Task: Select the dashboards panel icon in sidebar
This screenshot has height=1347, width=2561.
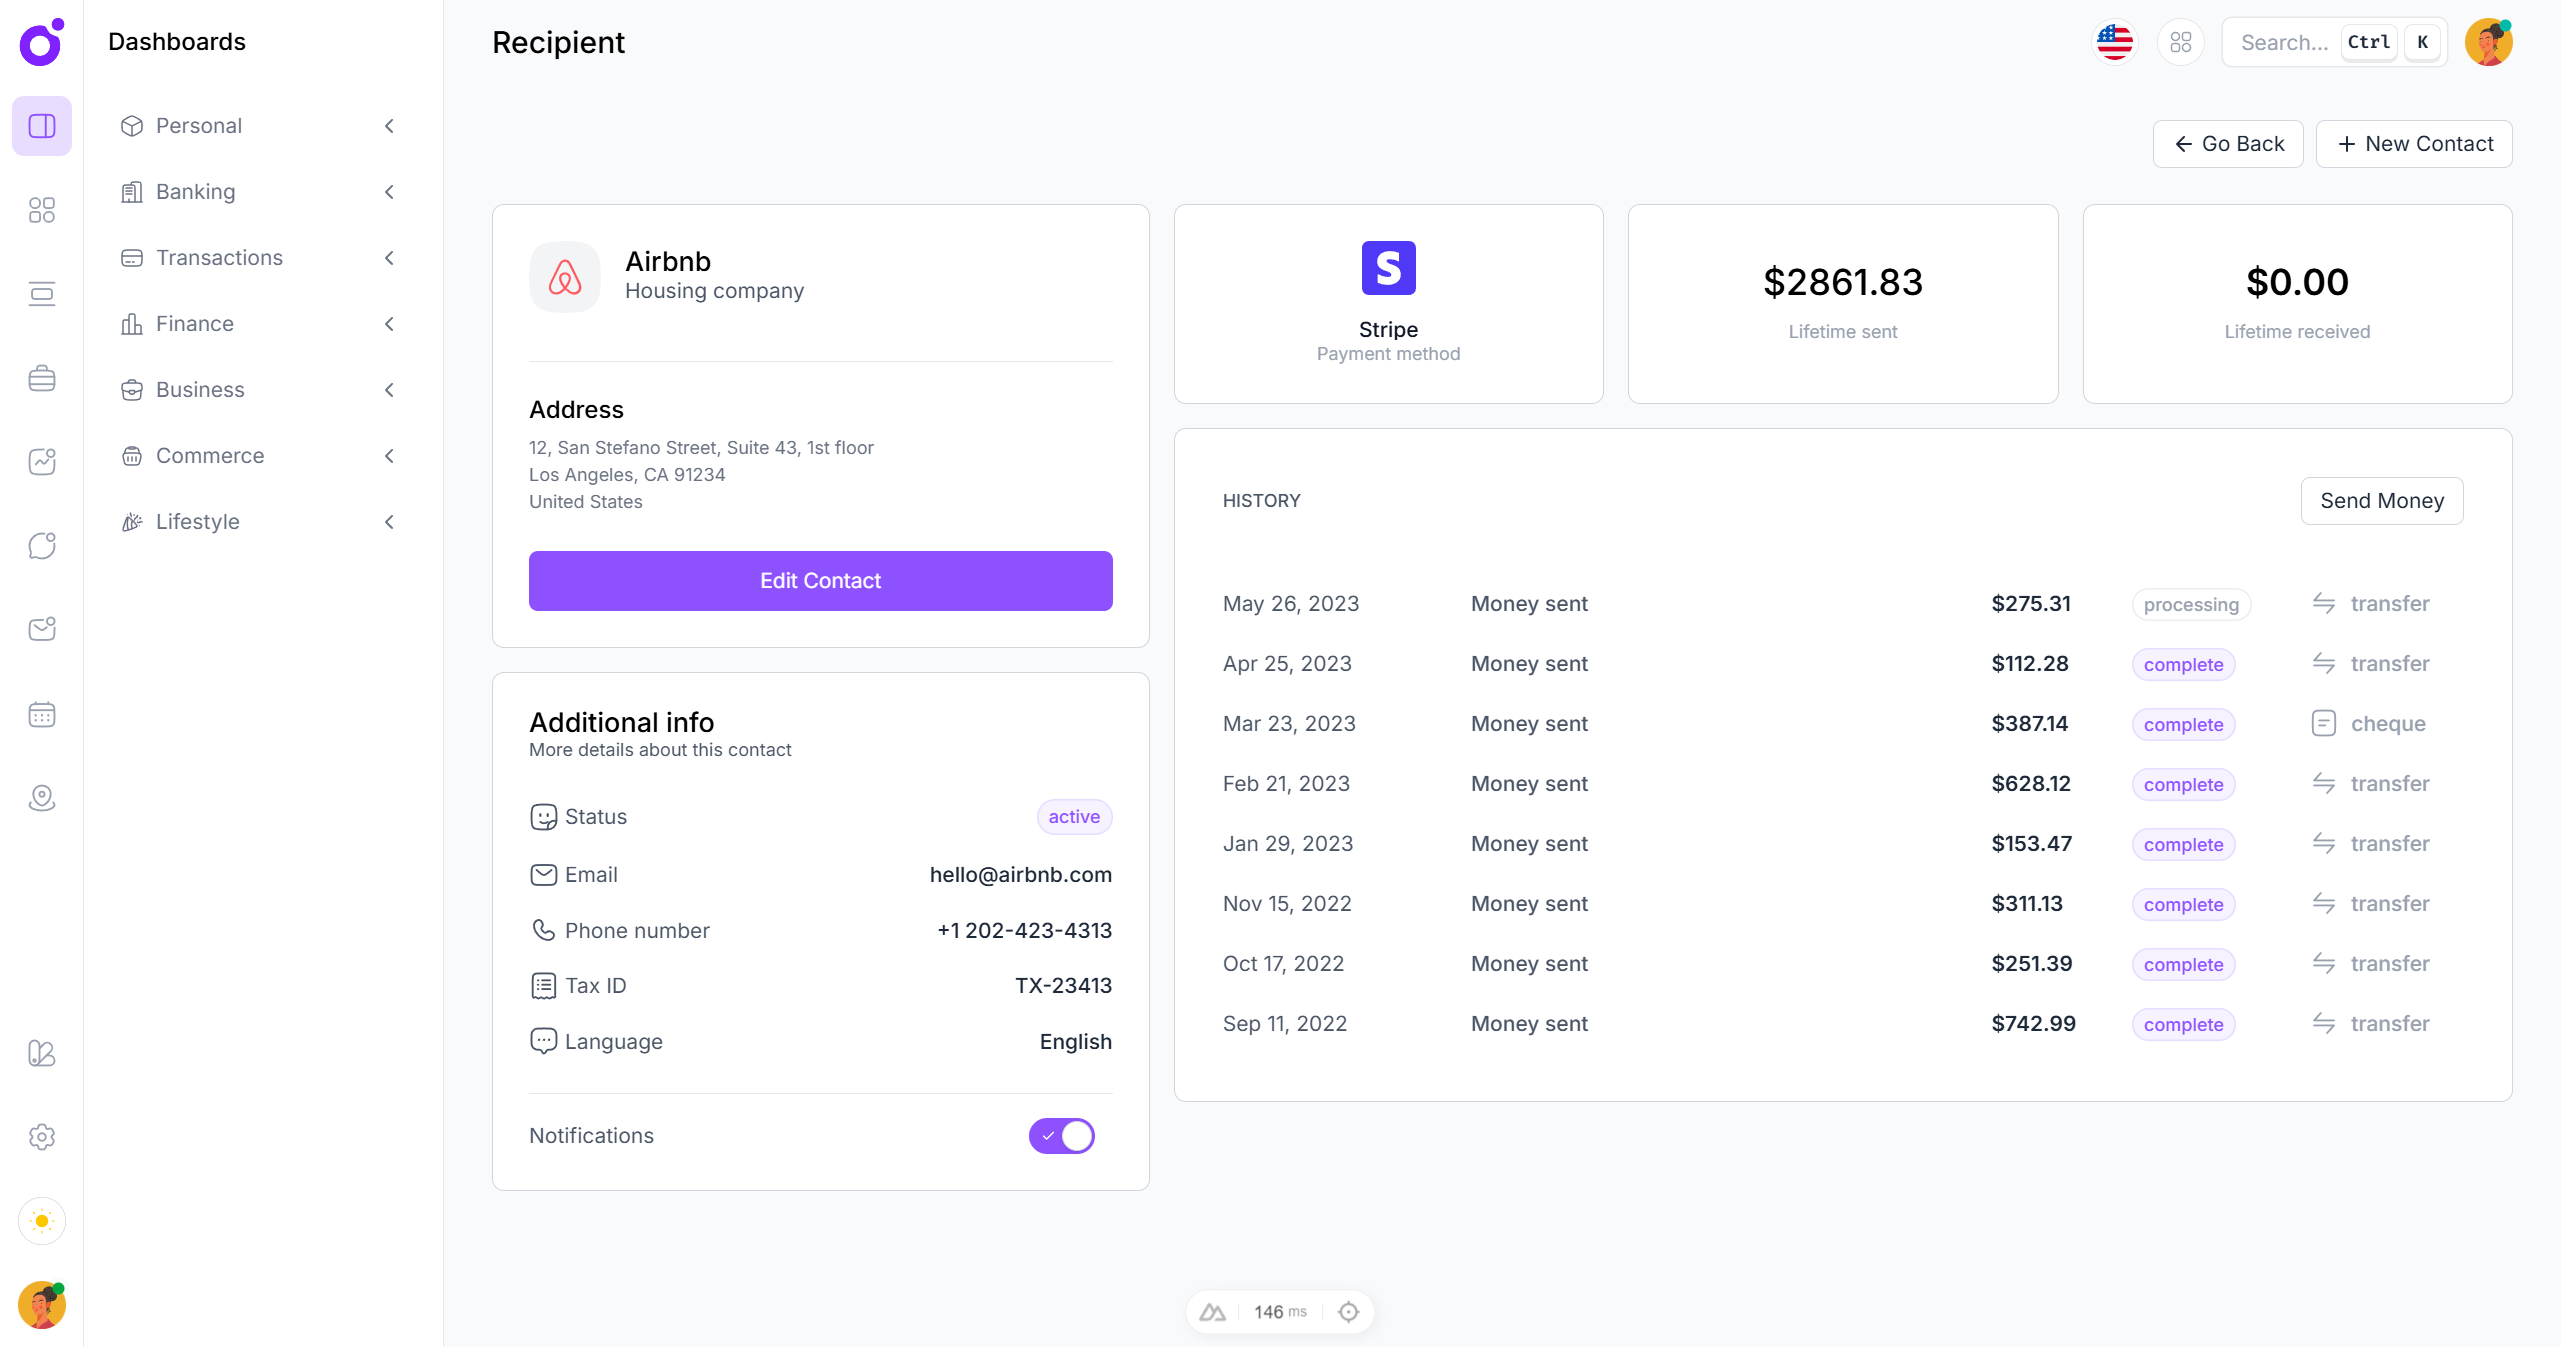Action: [x=41, y=126]
